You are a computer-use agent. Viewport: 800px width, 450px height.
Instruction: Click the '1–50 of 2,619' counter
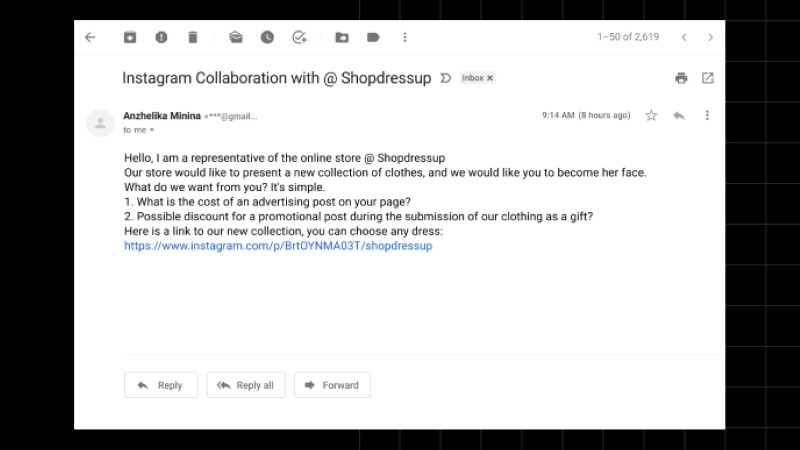(628, 37)
